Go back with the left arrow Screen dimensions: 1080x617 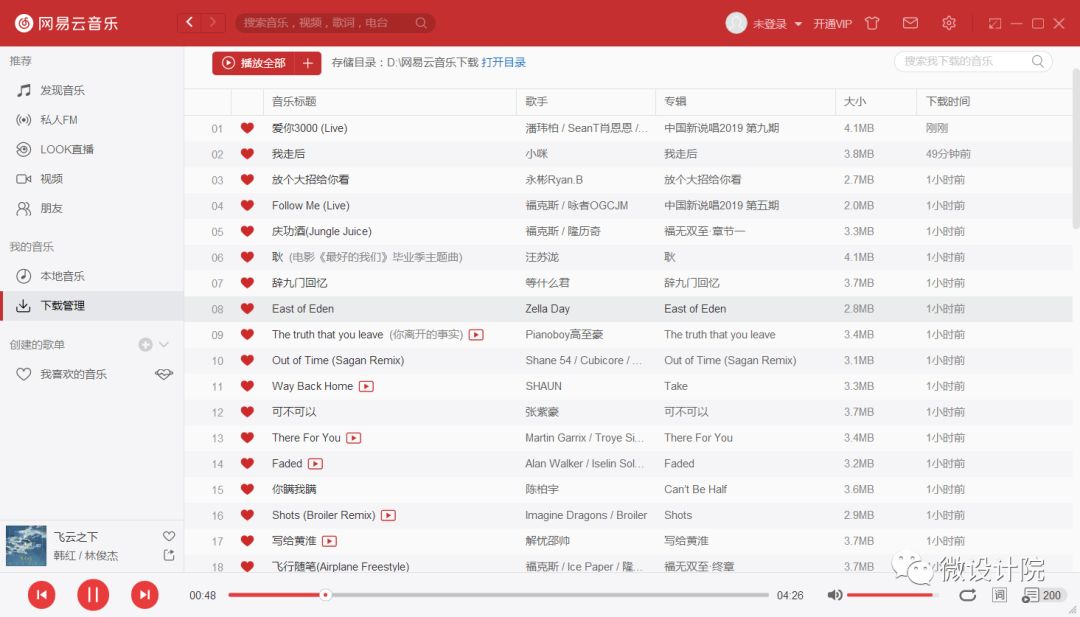pyautogui.click(x=189, y=23)
